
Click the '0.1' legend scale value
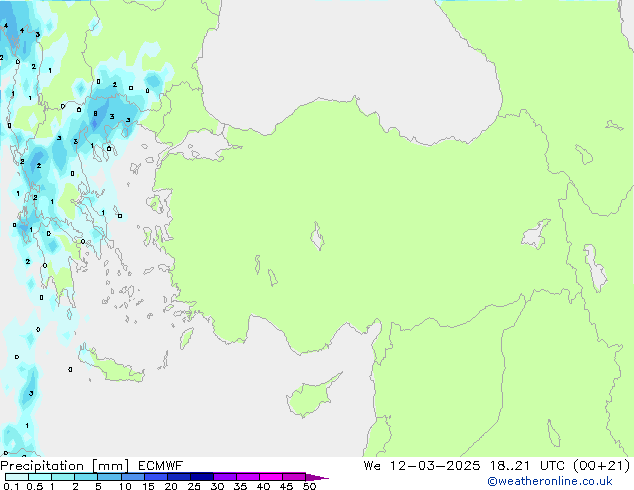[x=11, y=486]
